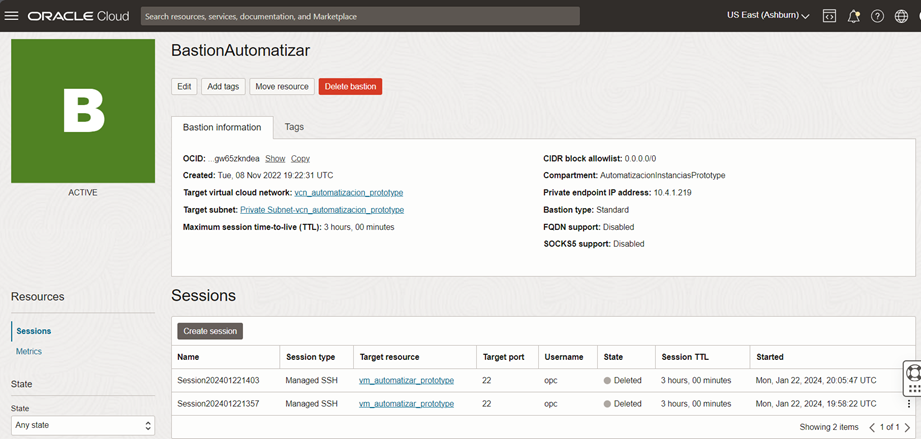Click the ACTIVE status label
921x439 pixels.
click(x=83, y=193)
